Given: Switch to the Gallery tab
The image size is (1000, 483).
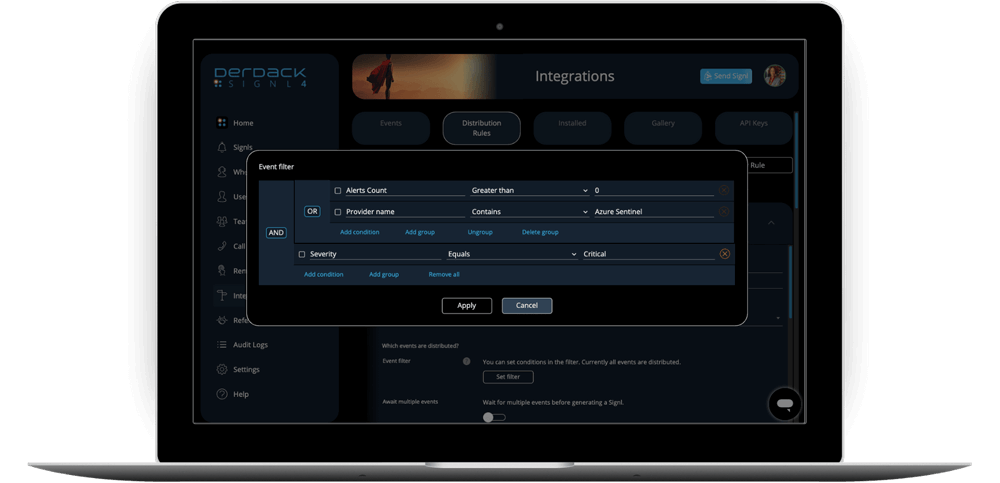Looking at the screenshot, I should tap(663, 128).
